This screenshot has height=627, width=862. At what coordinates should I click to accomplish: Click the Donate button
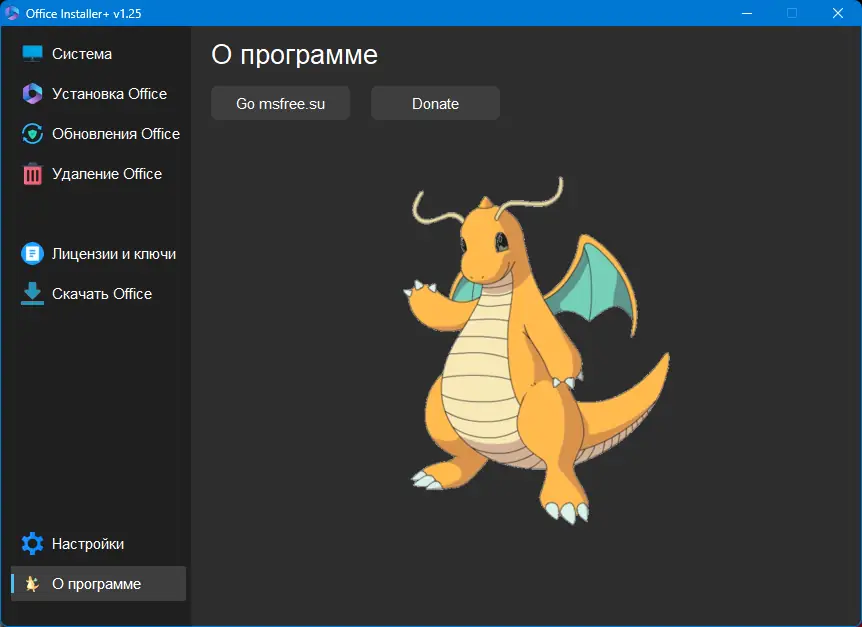point(435,102)
